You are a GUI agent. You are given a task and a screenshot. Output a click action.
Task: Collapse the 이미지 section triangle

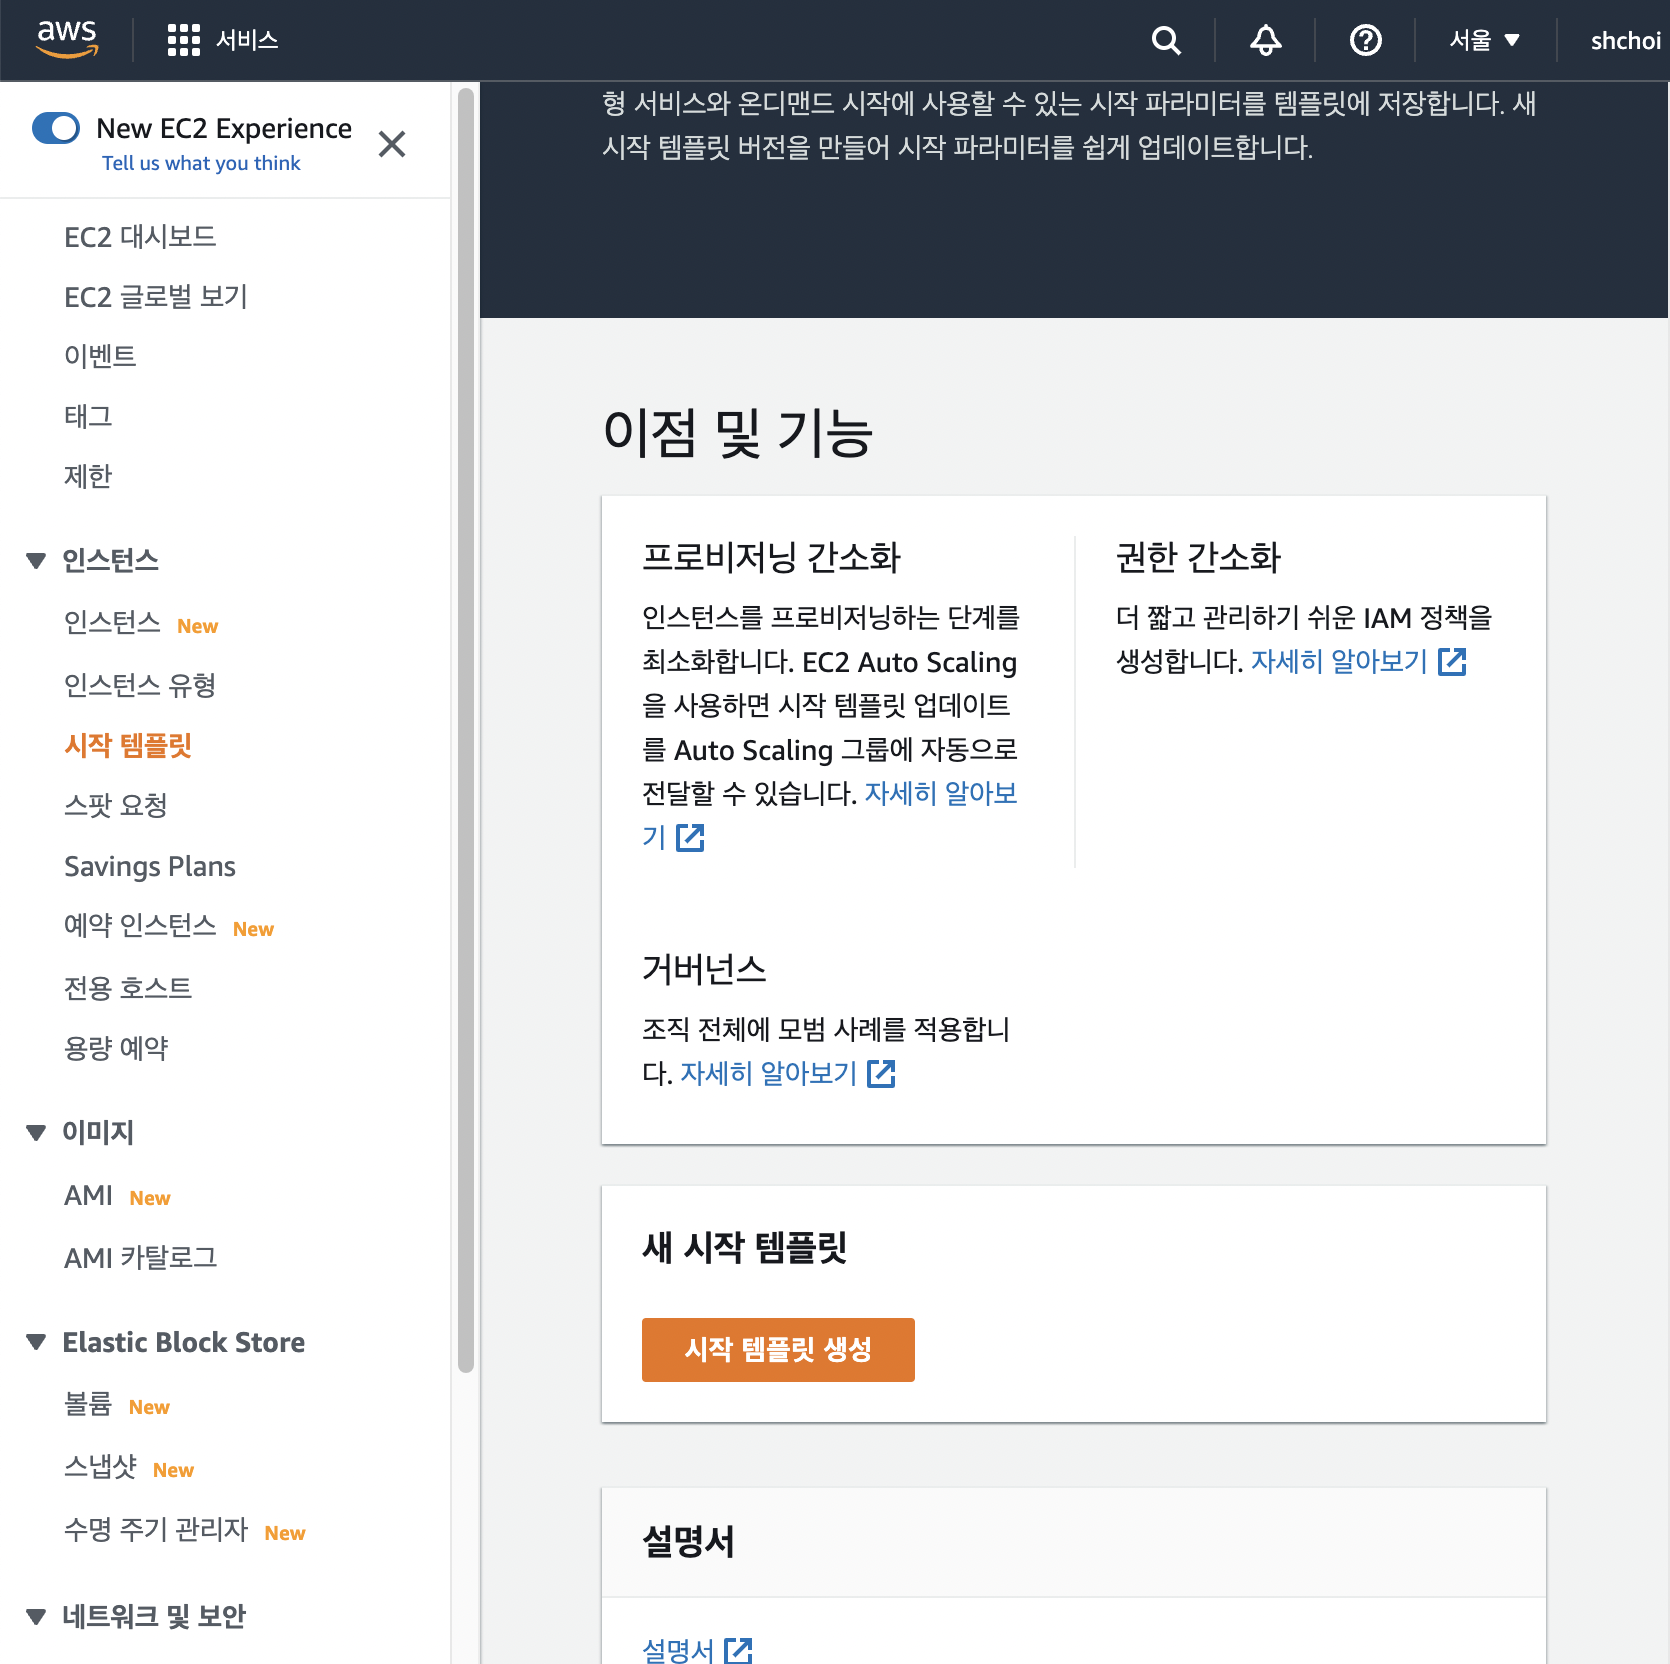click(36, 1132)
